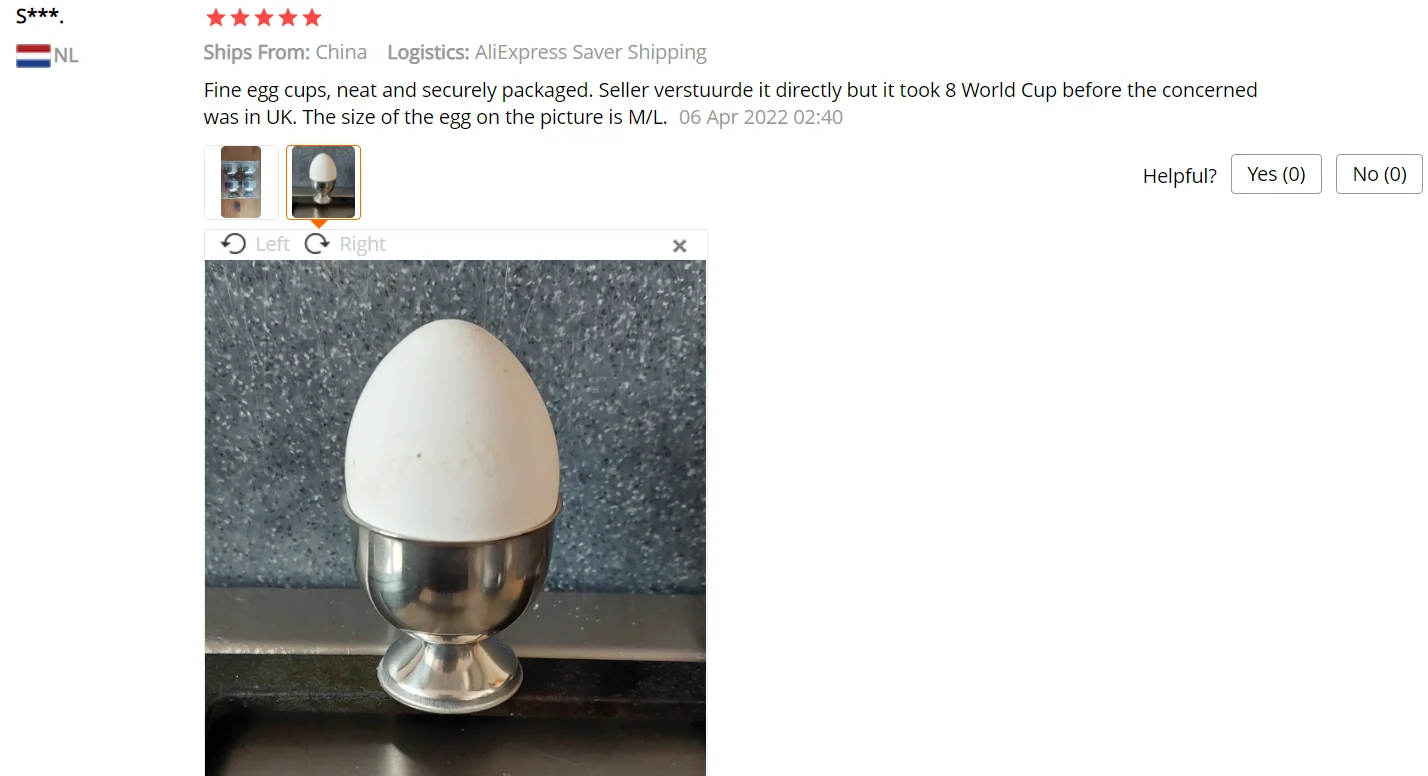Click the "Helpful?" label
This screenshot has width=1428, height=776.
tap(1180, 176)
